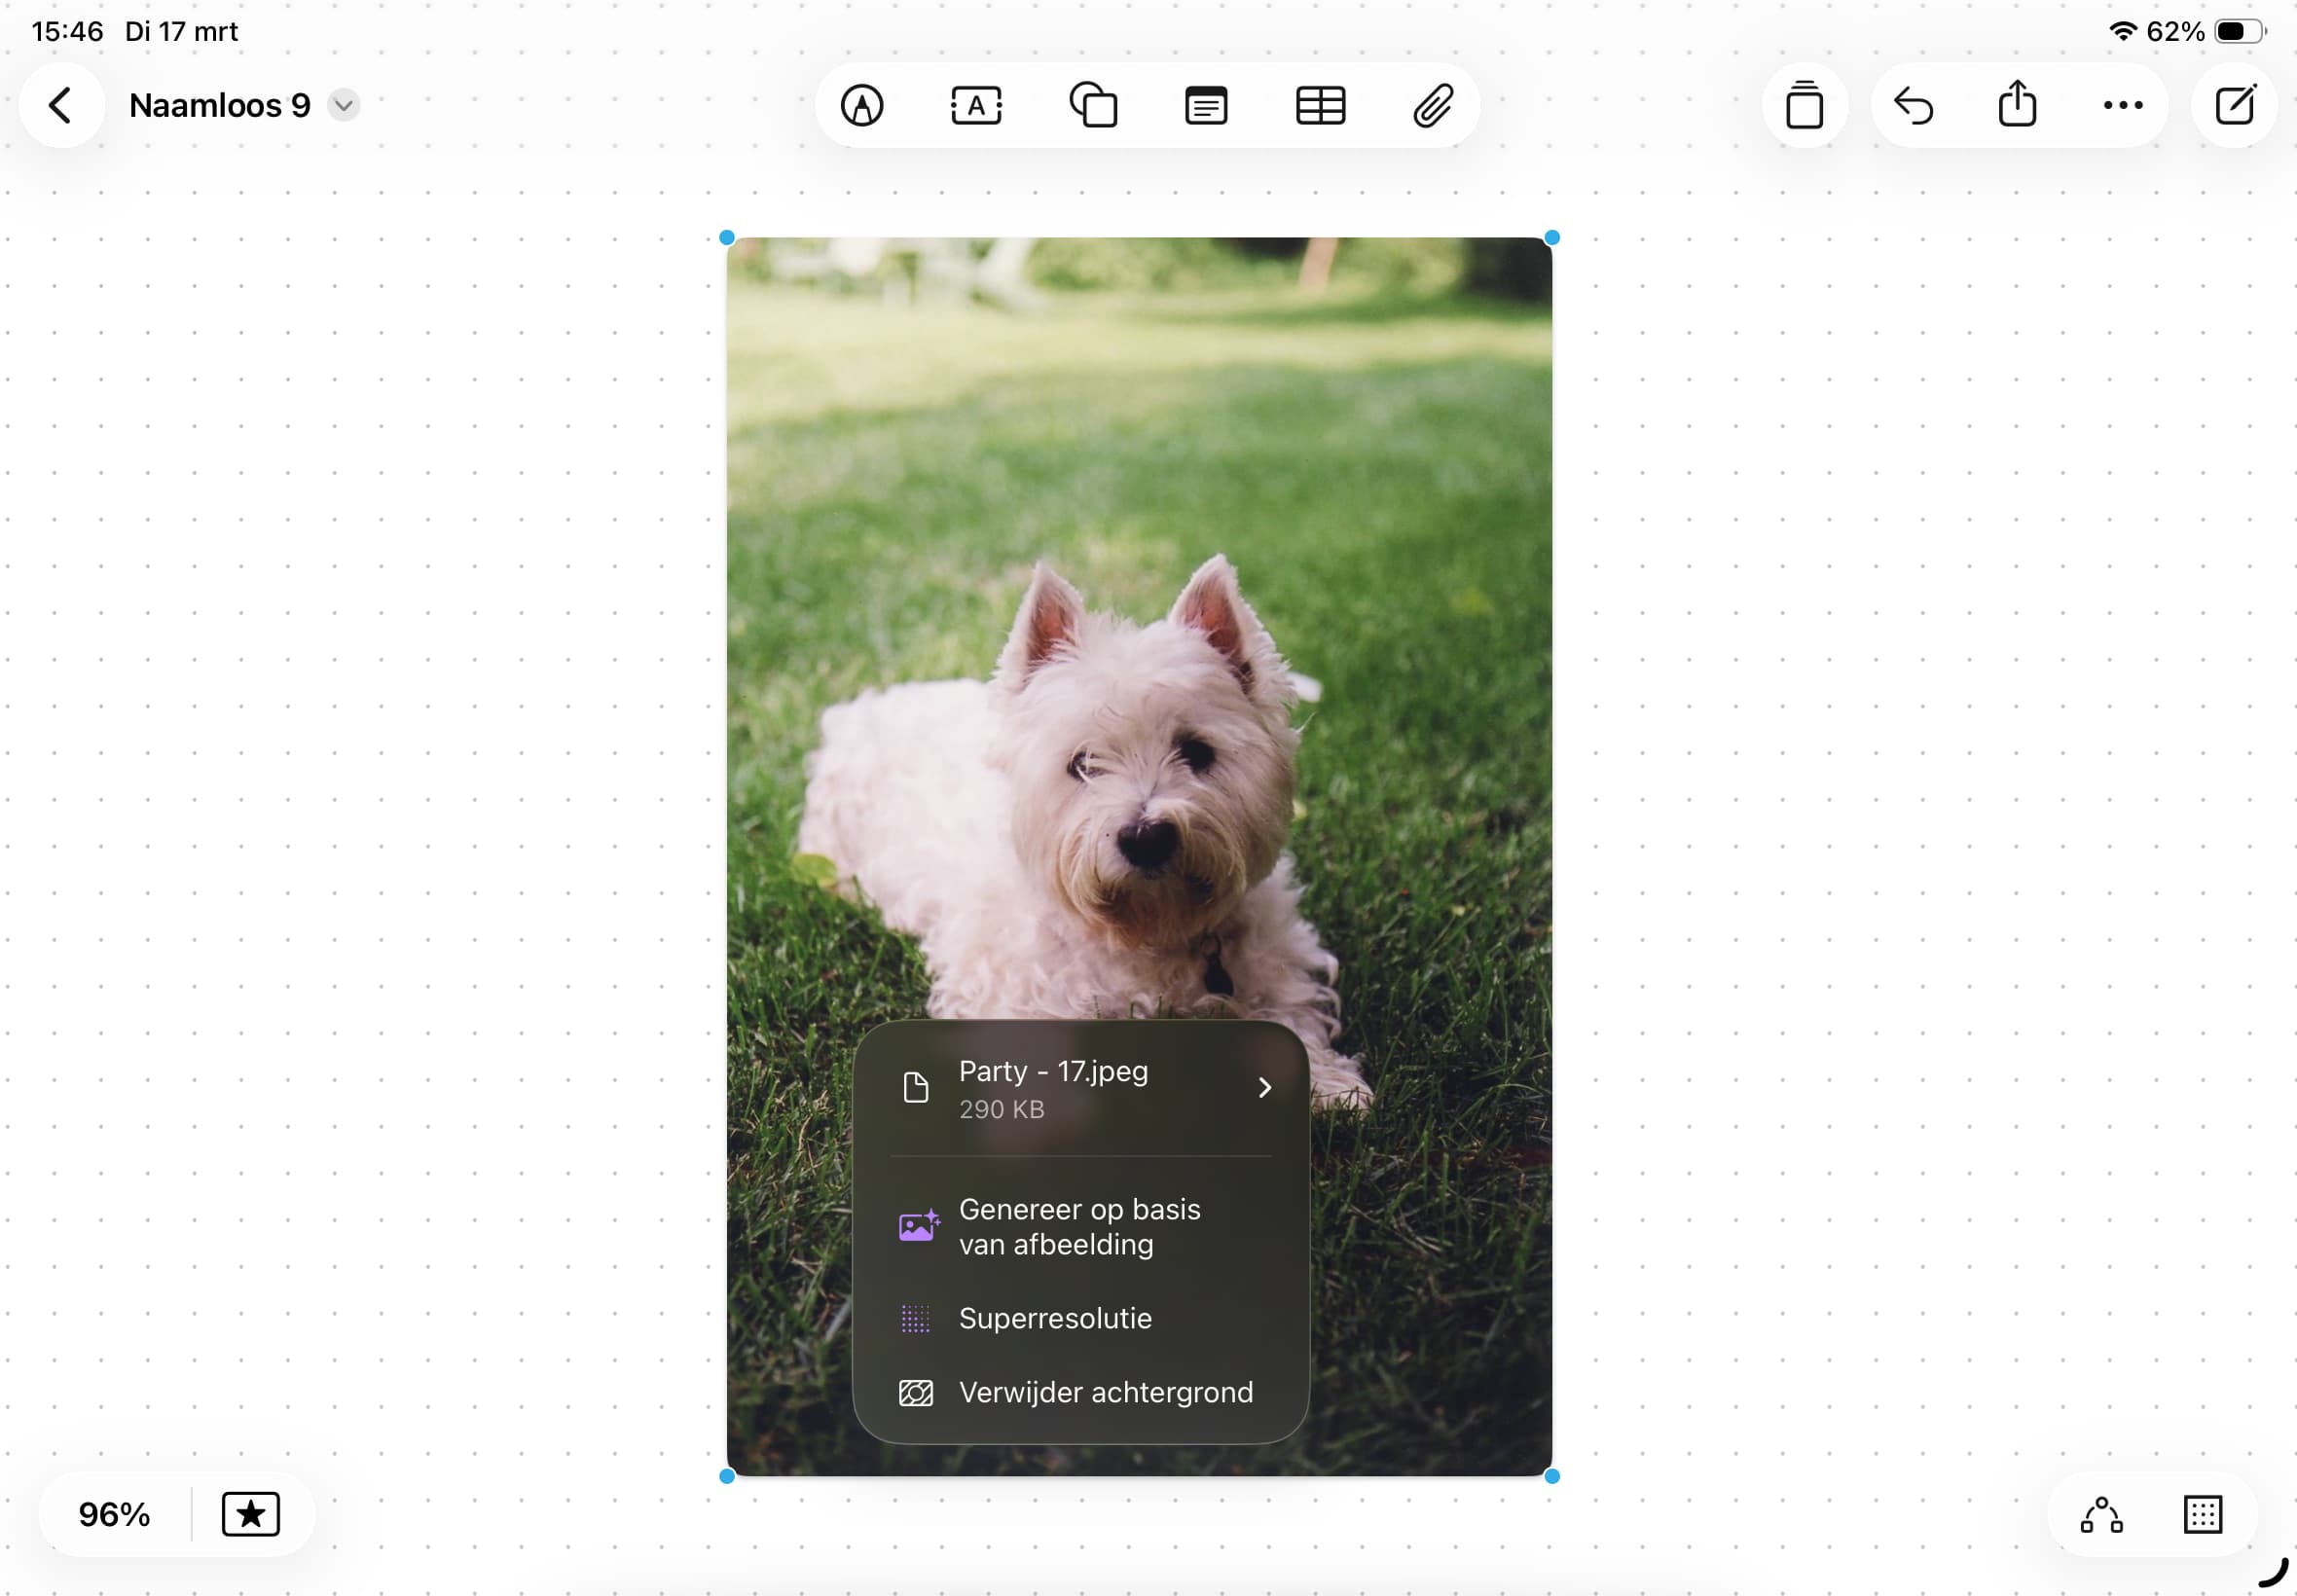Create a new board
2297x1596 pixels.
pos(2234,105)
